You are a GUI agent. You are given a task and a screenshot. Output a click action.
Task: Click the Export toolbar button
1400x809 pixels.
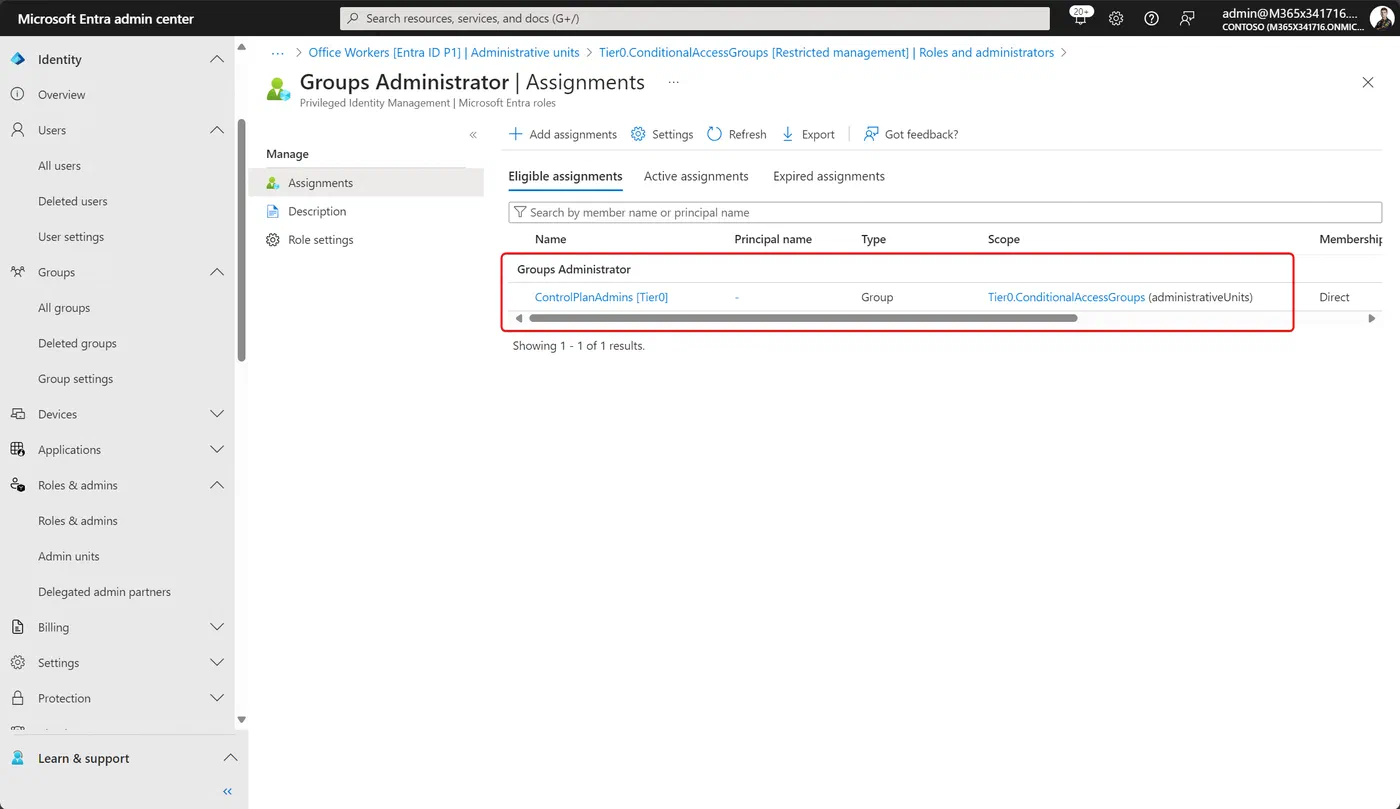click(808, 134)
